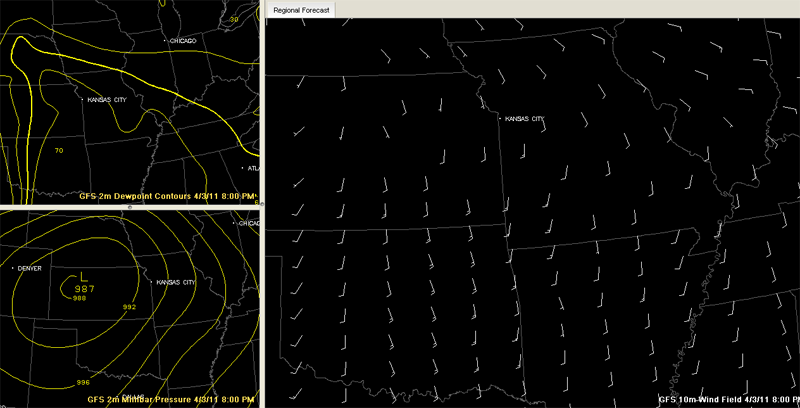Click the CHICAGO label on dewpoint map
The width and height of the screenshot is (800, 408).
pyautogui.click(x=183, y=41)
